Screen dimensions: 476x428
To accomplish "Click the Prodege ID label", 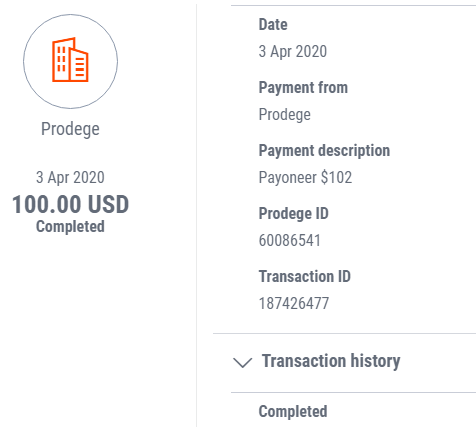I will click(x=294, y=213).
